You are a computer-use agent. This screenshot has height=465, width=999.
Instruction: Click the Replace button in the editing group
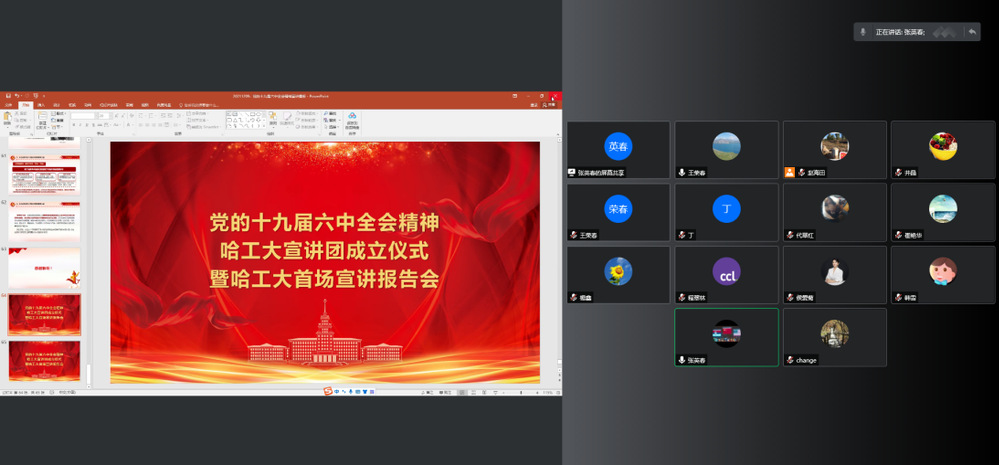click(x=331, y=120)
